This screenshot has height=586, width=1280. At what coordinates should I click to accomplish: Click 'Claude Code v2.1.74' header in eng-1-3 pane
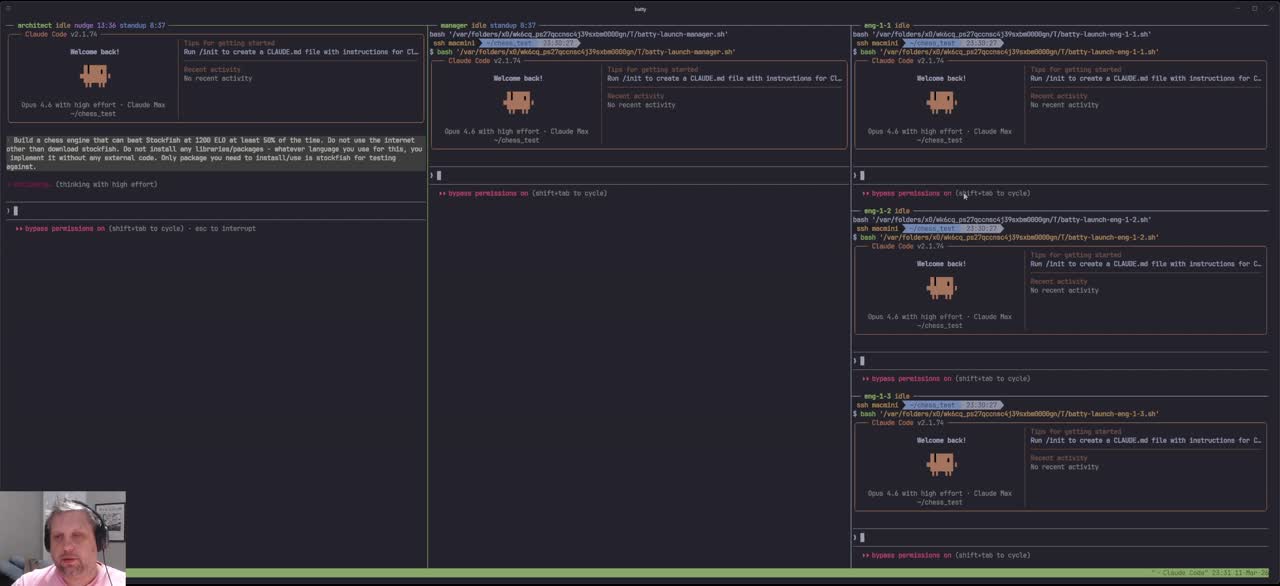coord(910,422)
